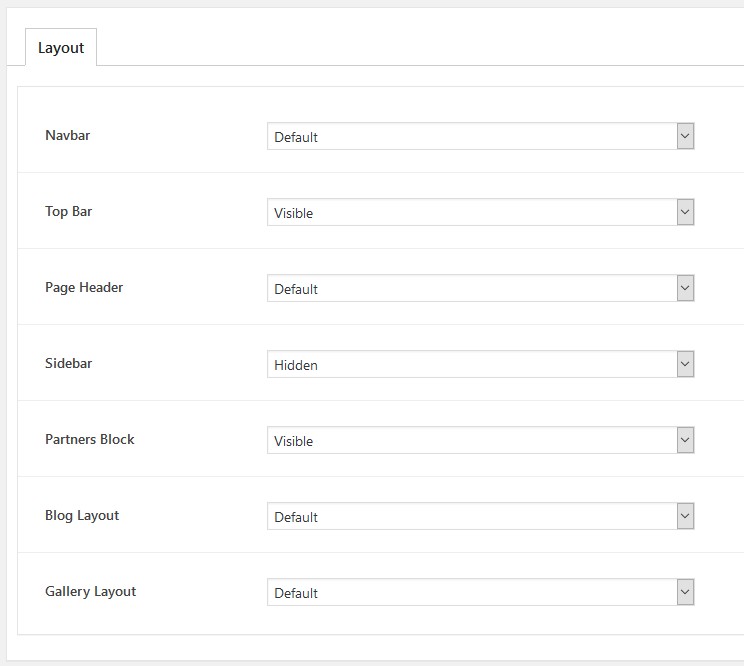Switch to the Layout tab

[61, 47]
